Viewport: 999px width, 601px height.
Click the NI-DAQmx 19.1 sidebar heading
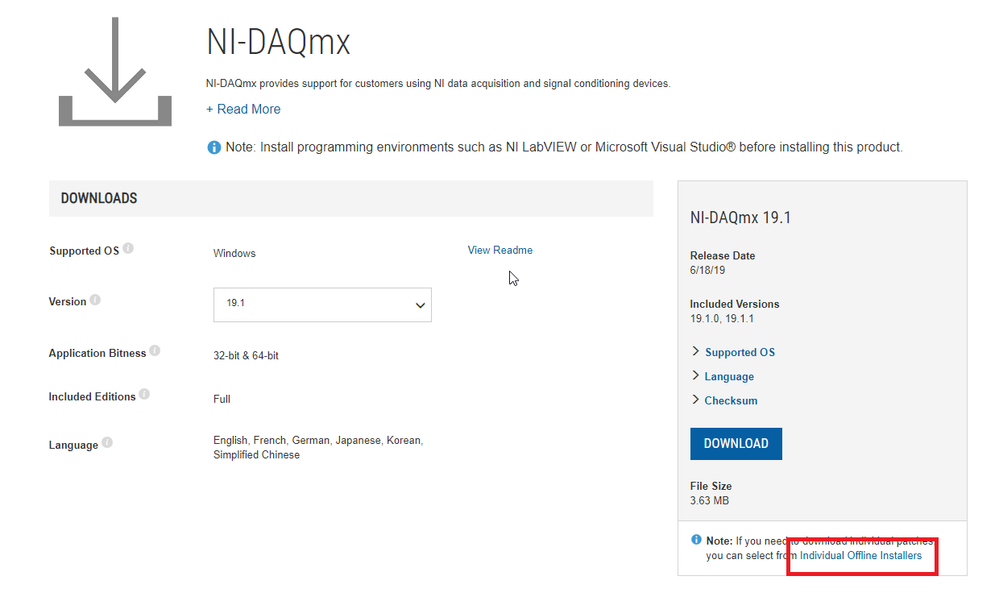[x=740, y=217]
